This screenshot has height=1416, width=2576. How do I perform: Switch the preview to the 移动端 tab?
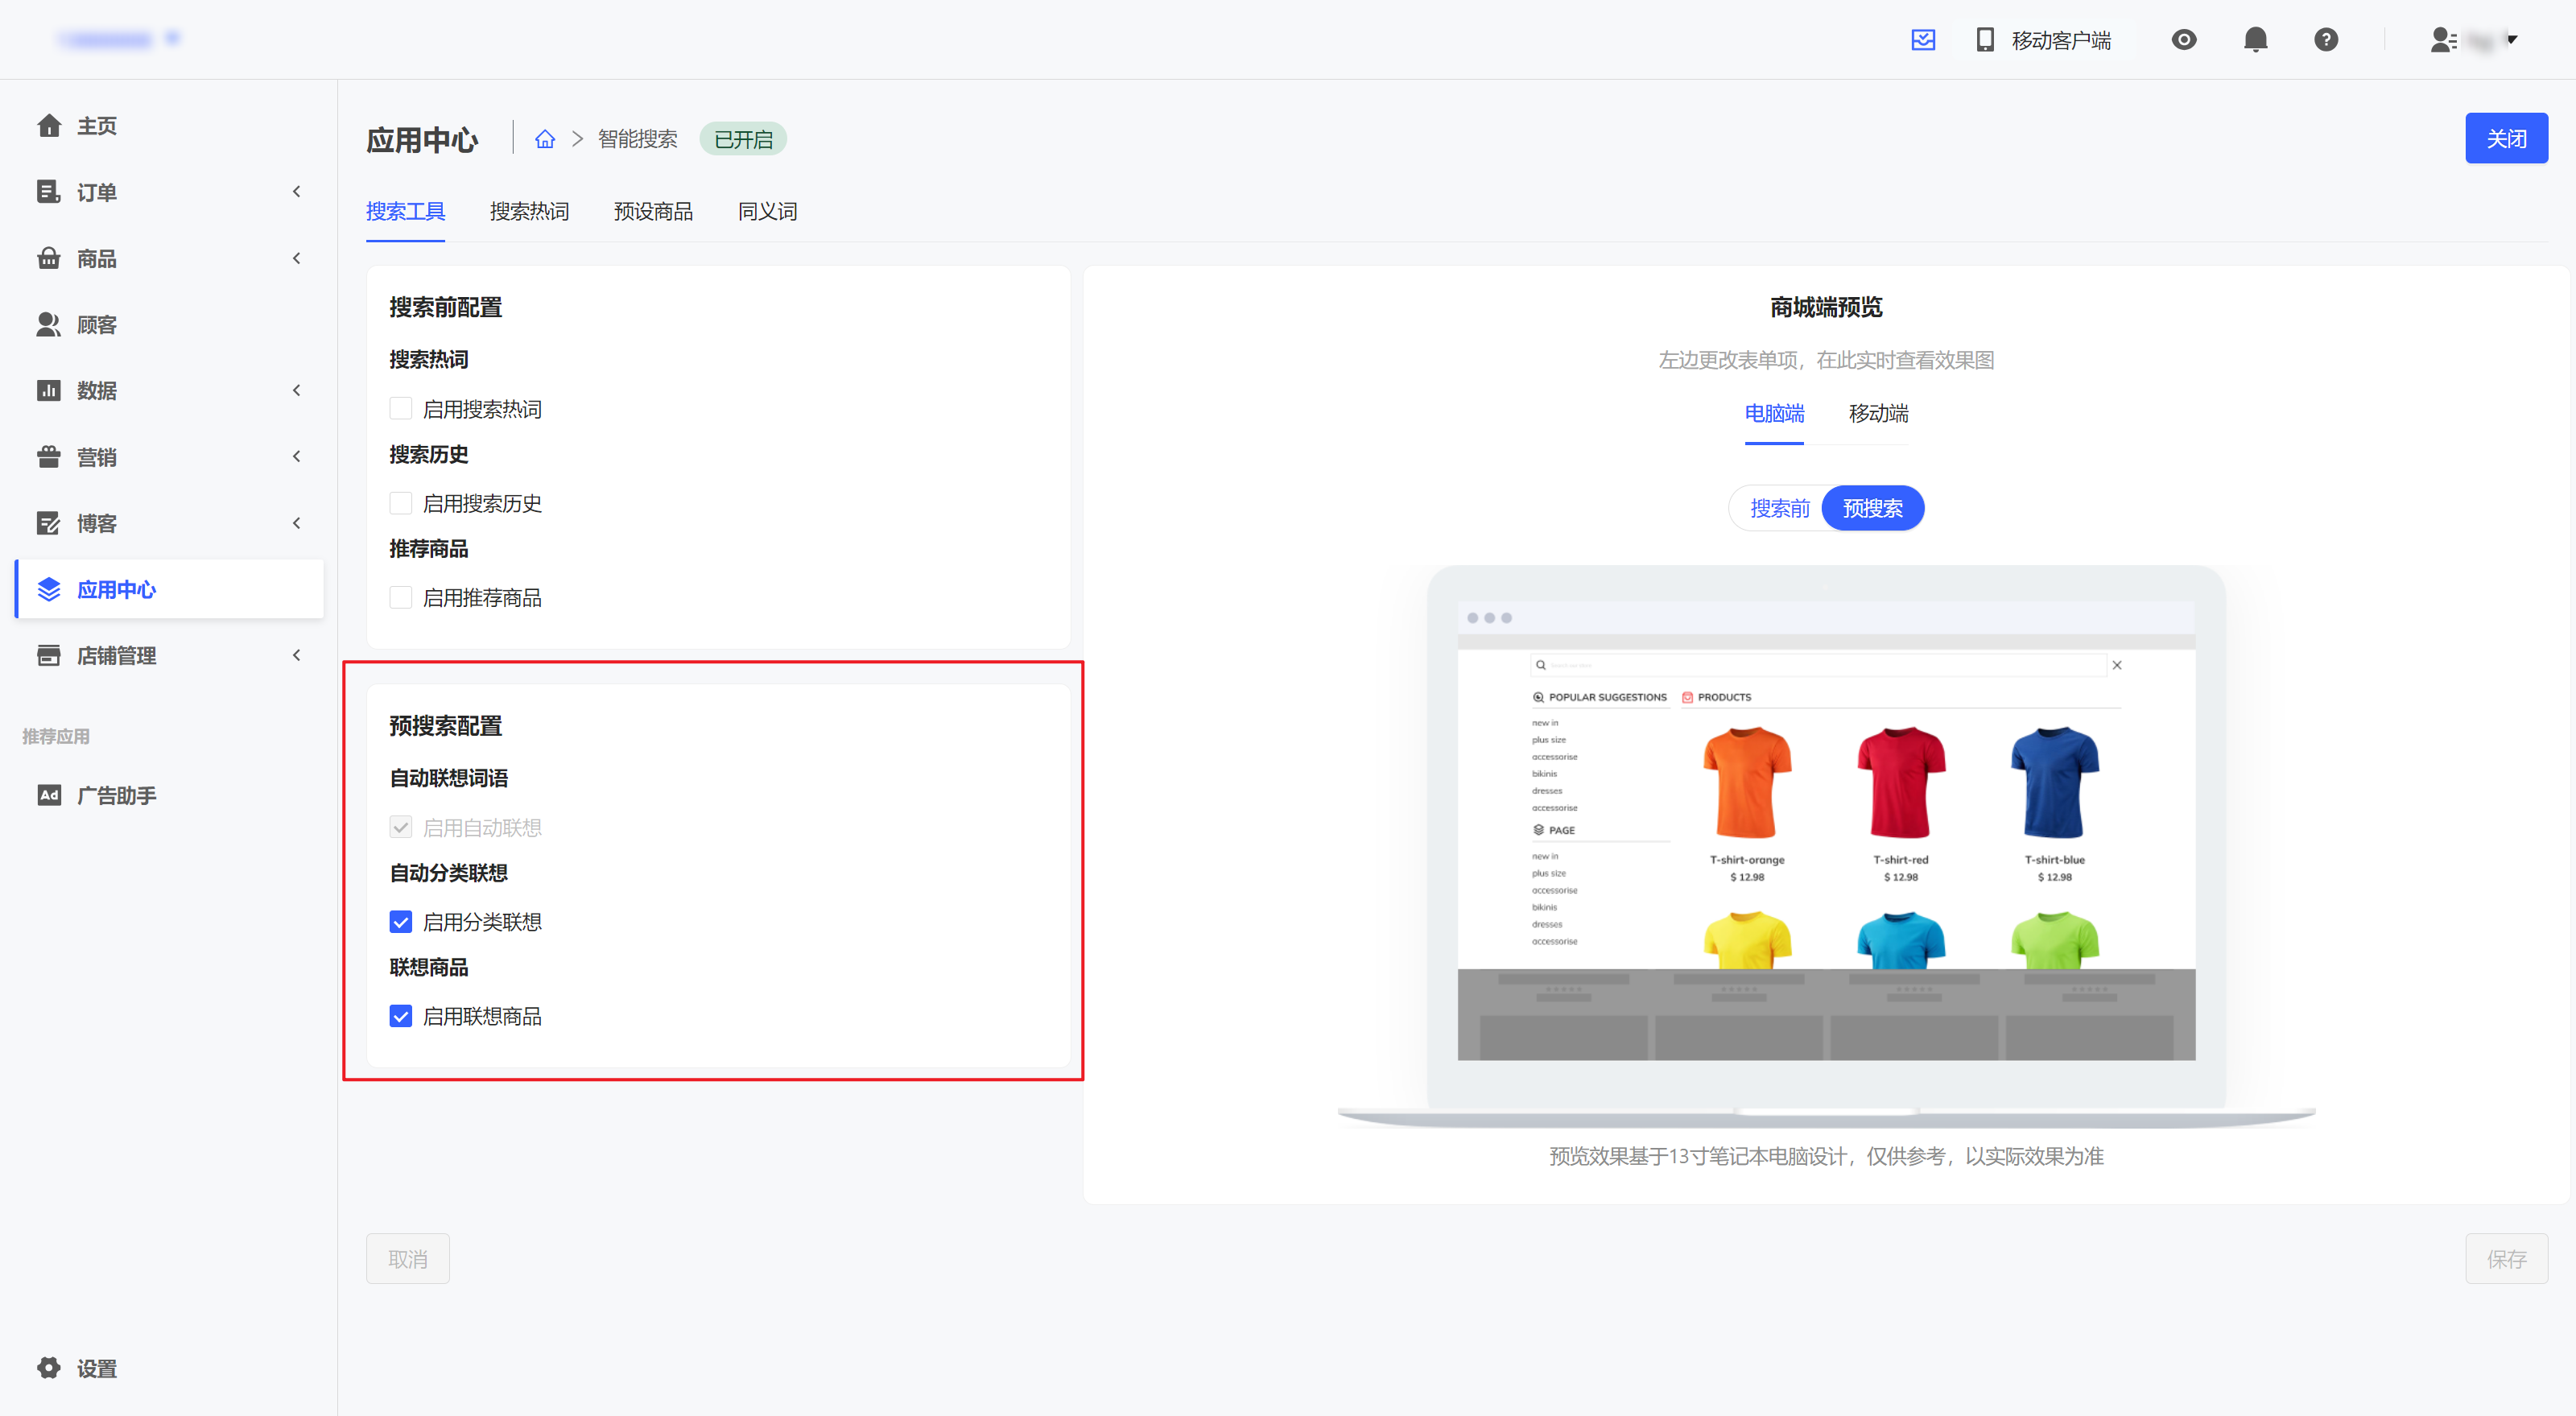(x=1878, y=414)
